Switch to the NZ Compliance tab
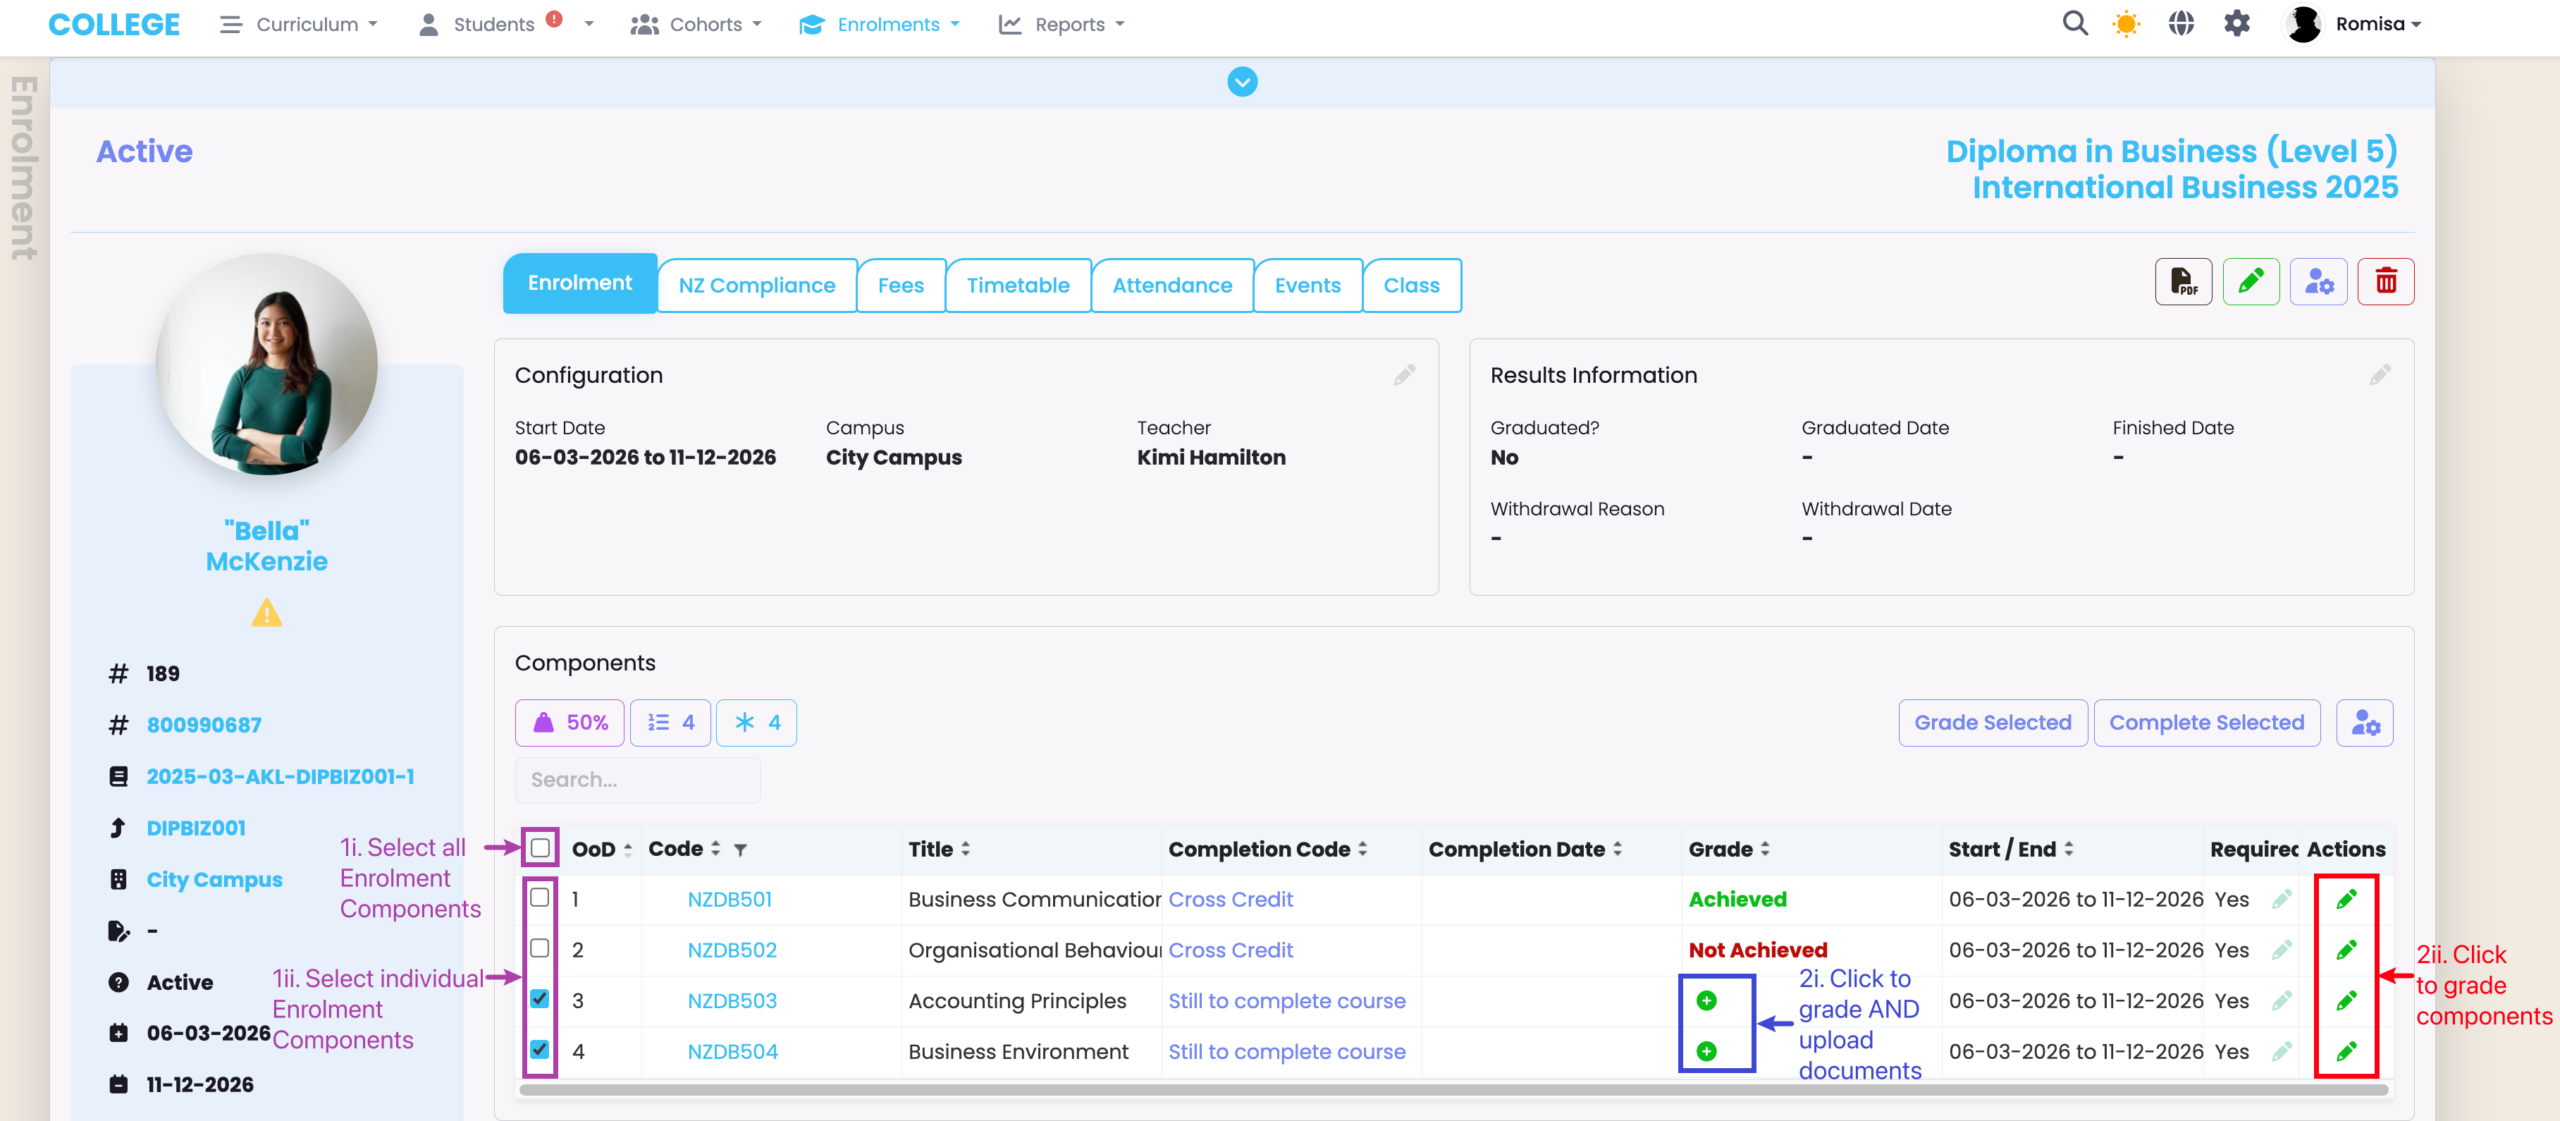Viewport: 2560px width, 1121px height. point(757,285)
